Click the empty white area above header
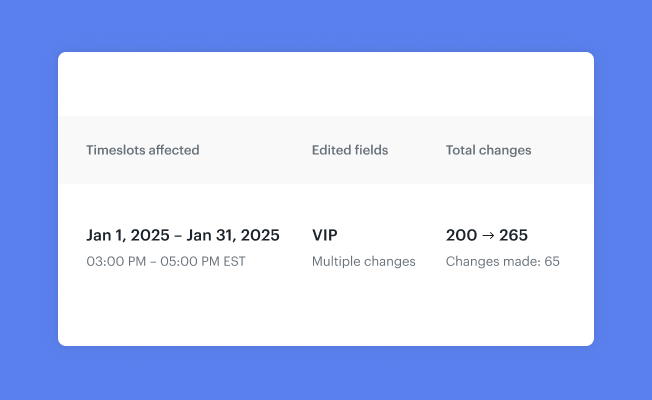Screen dimensions: 652x400 coord(326,84)
